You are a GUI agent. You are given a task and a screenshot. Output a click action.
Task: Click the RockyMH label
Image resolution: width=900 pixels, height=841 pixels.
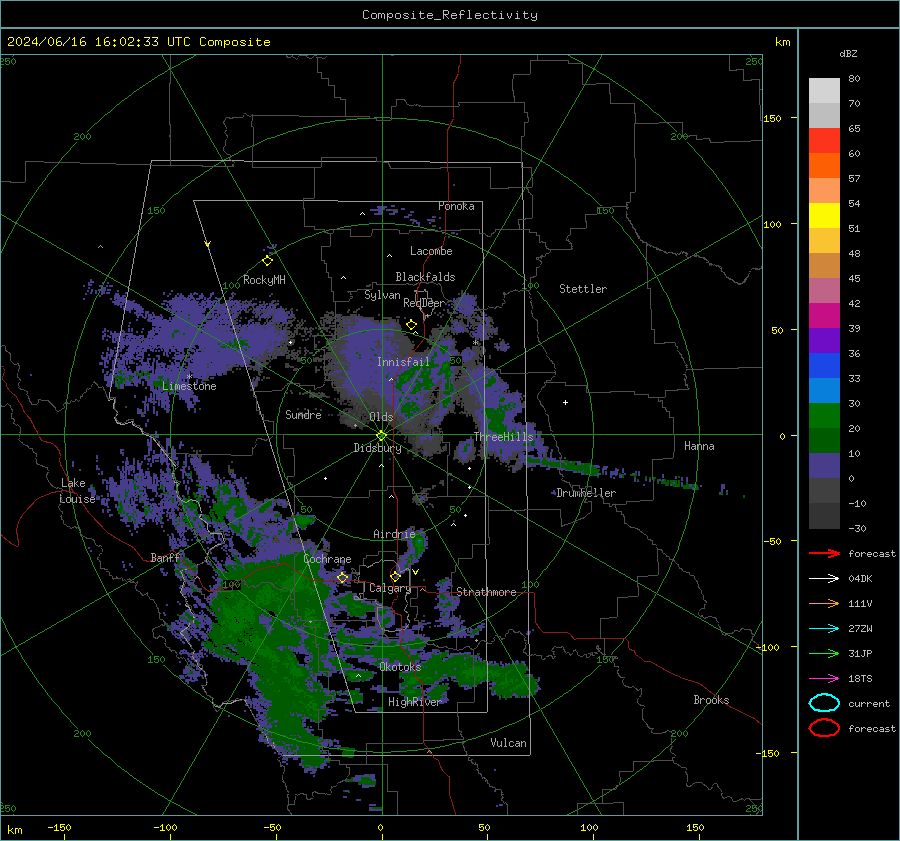pos(264,280)
